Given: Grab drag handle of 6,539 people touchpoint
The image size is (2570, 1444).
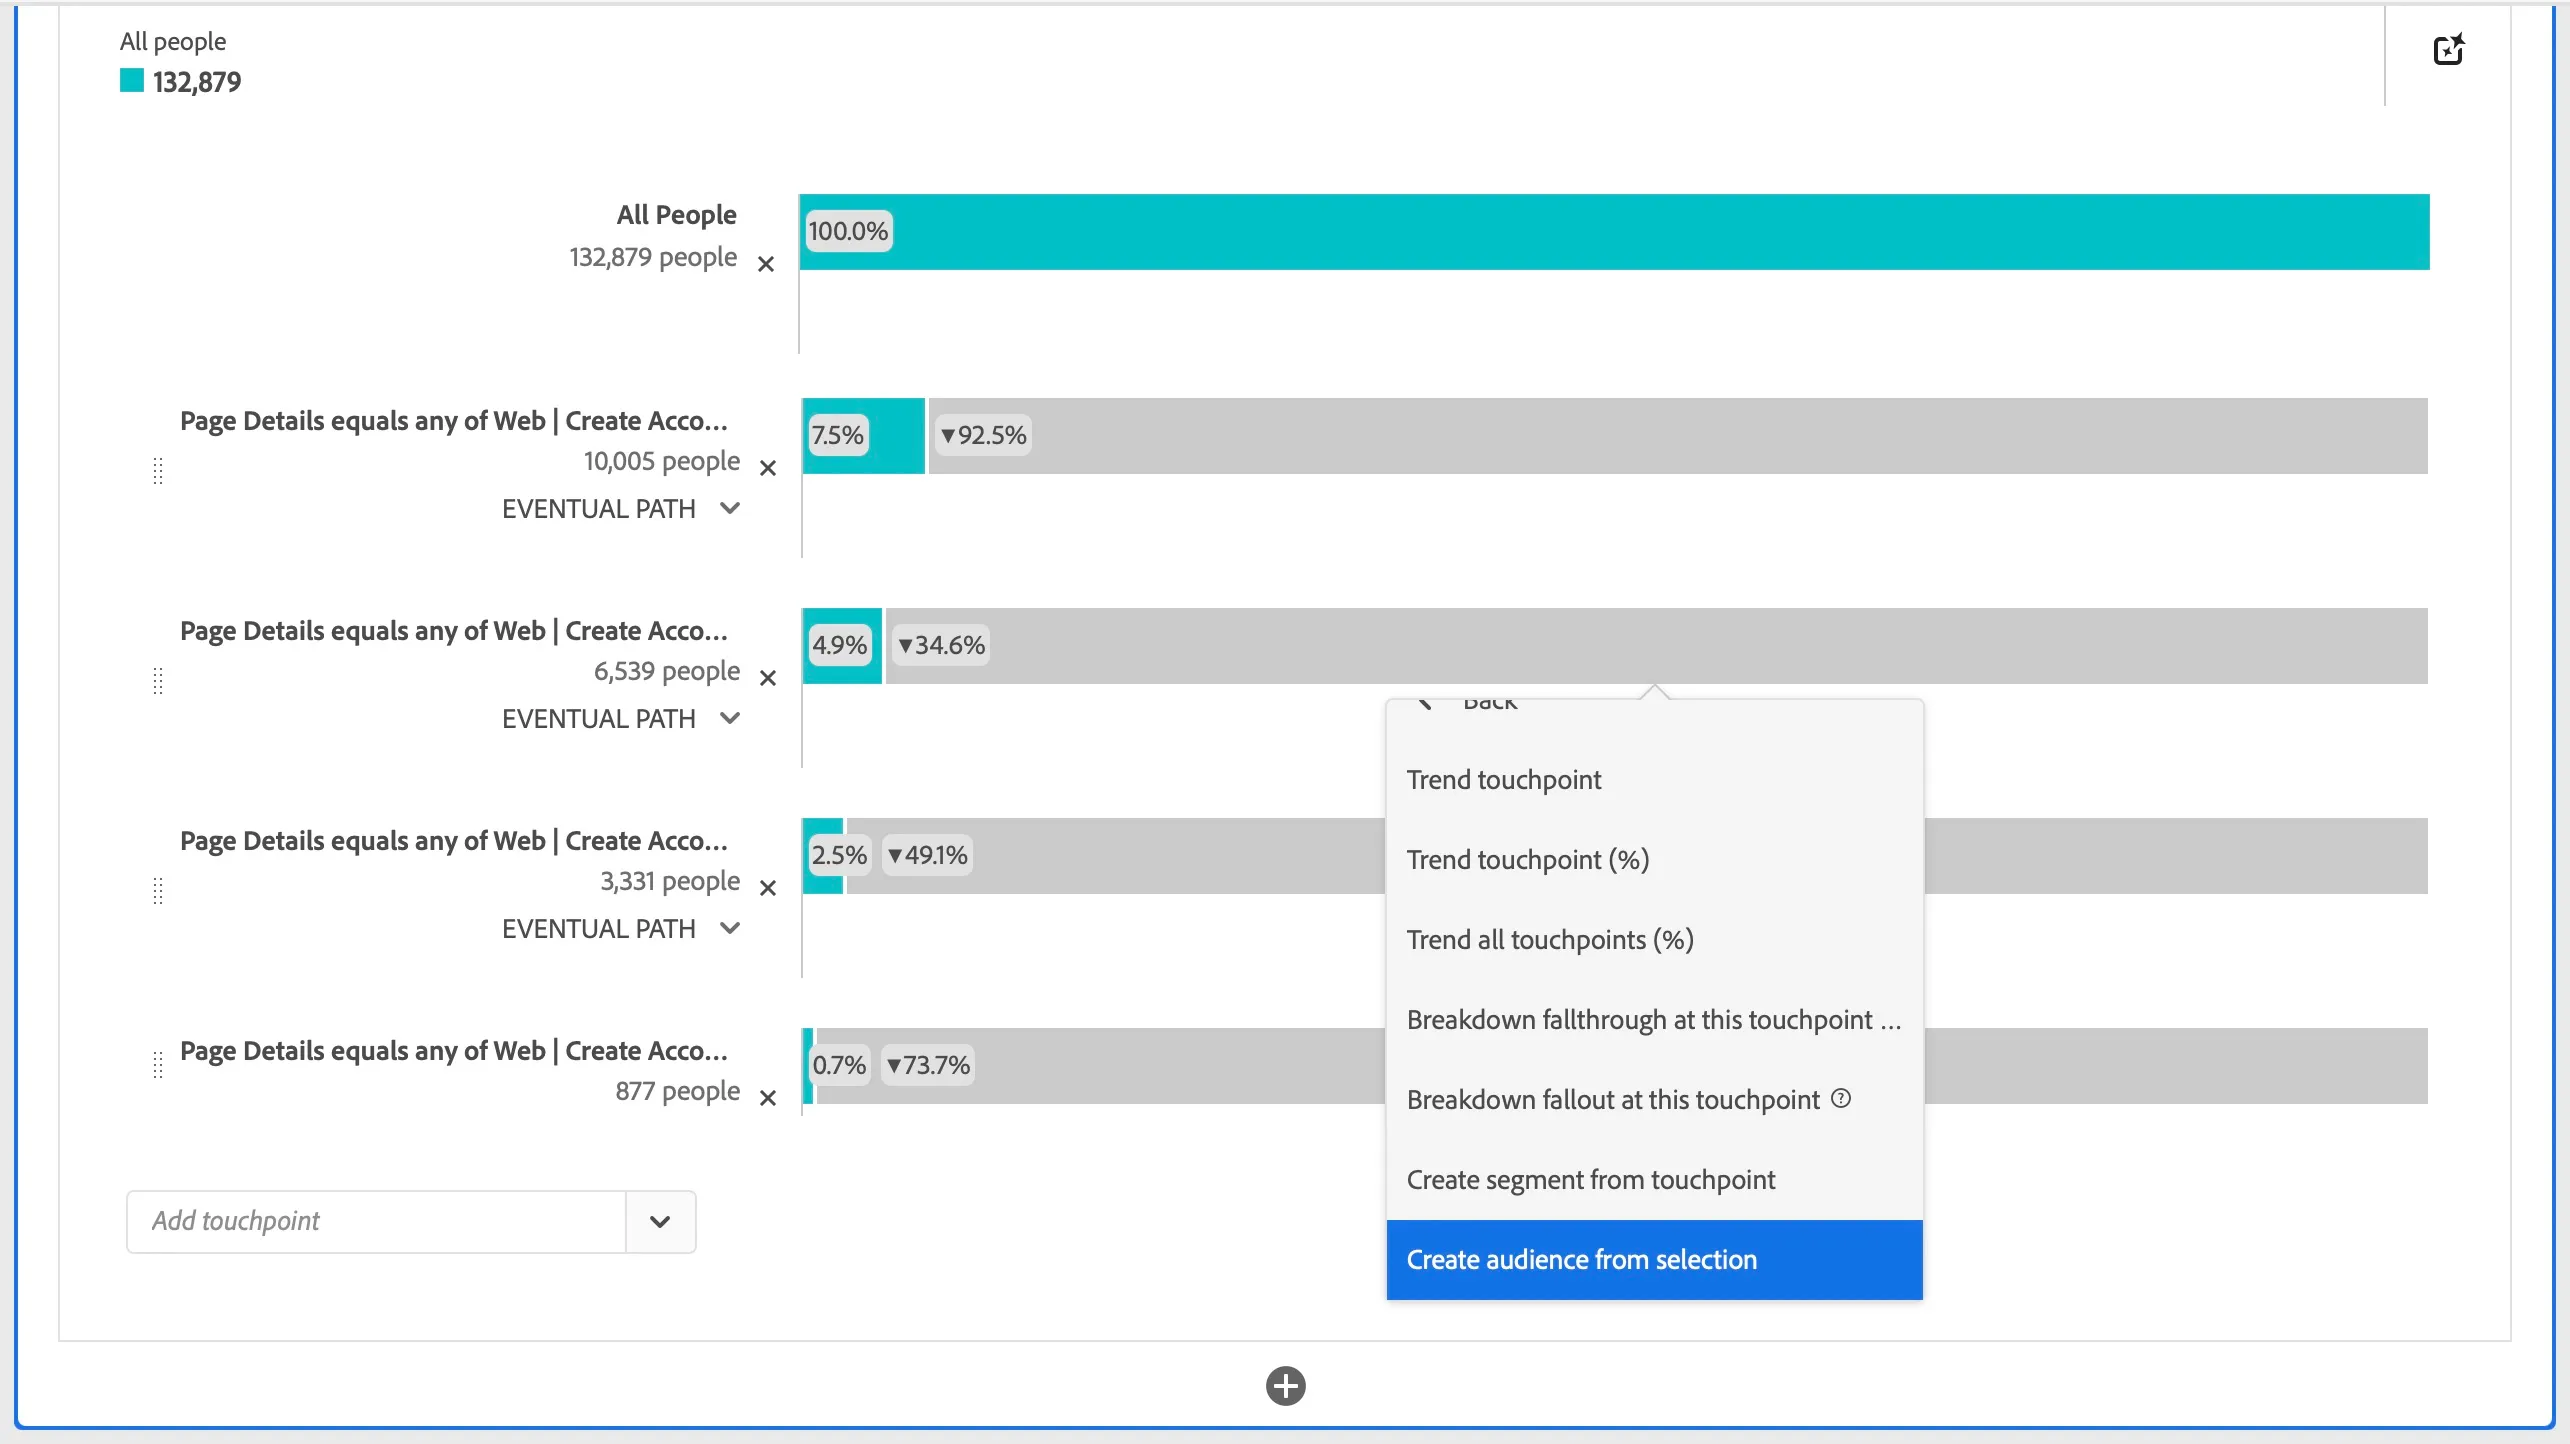Looking at the screenshot, I should coord(158,681).
